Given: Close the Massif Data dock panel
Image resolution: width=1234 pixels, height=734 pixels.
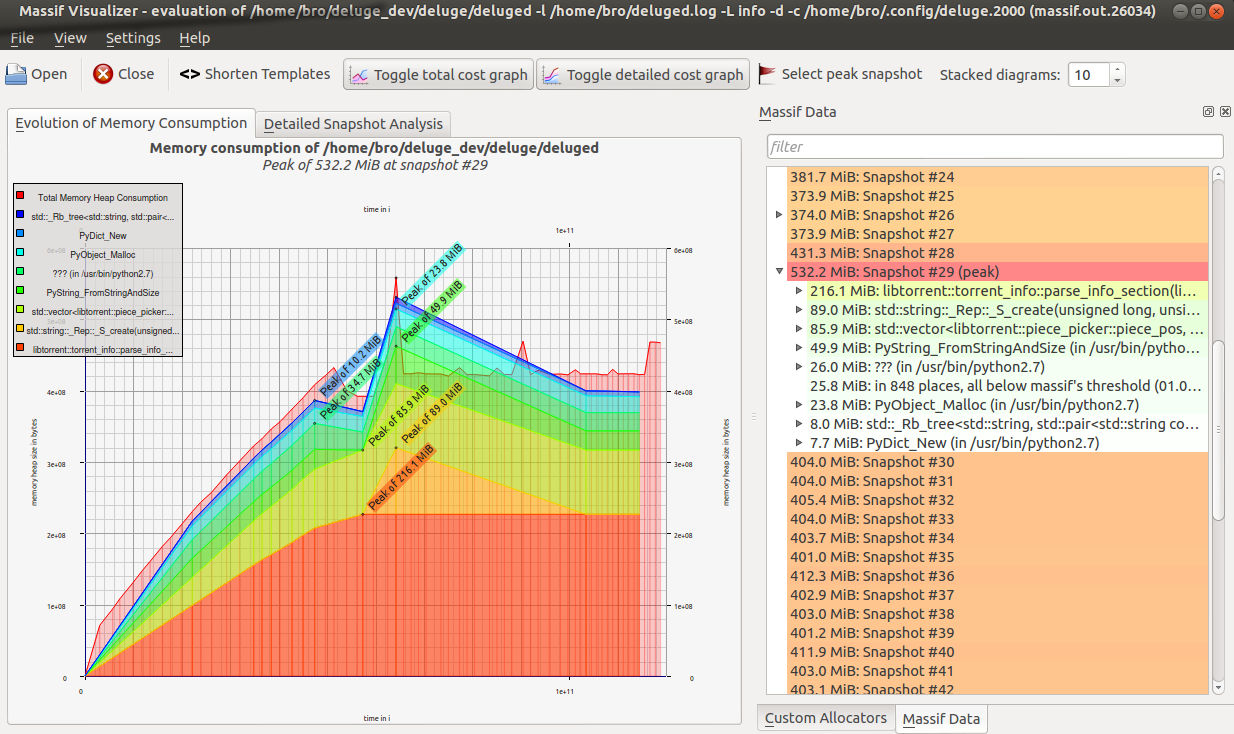Looking at the screenshot, I should (x=1224, y=112).
